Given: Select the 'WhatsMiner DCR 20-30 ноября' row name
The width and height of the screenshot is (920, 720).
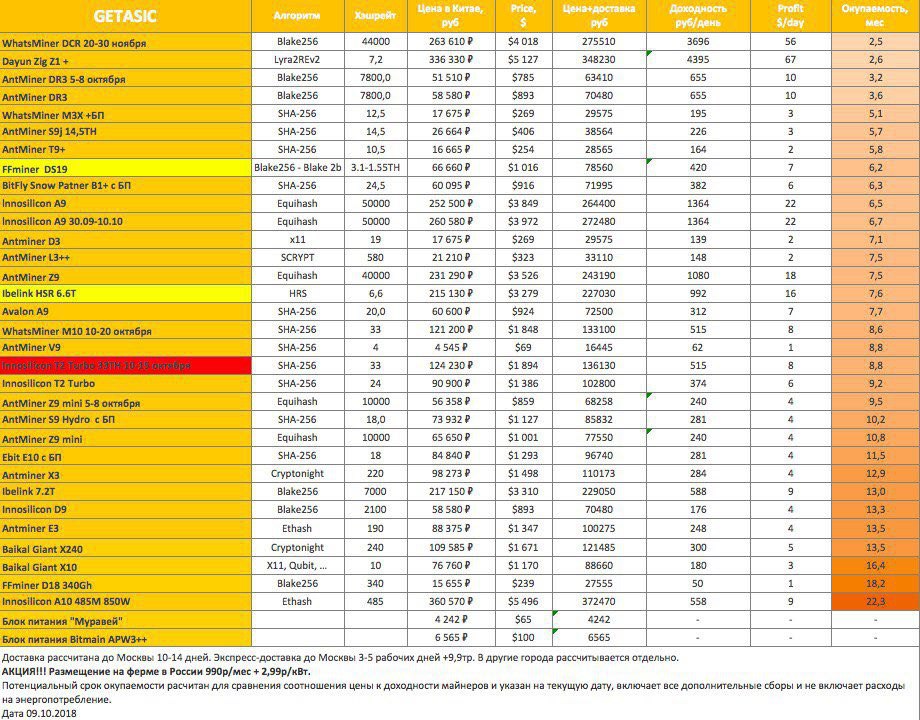Looking at the screenshot, I should pyautogui.click(x=126, y=42).
